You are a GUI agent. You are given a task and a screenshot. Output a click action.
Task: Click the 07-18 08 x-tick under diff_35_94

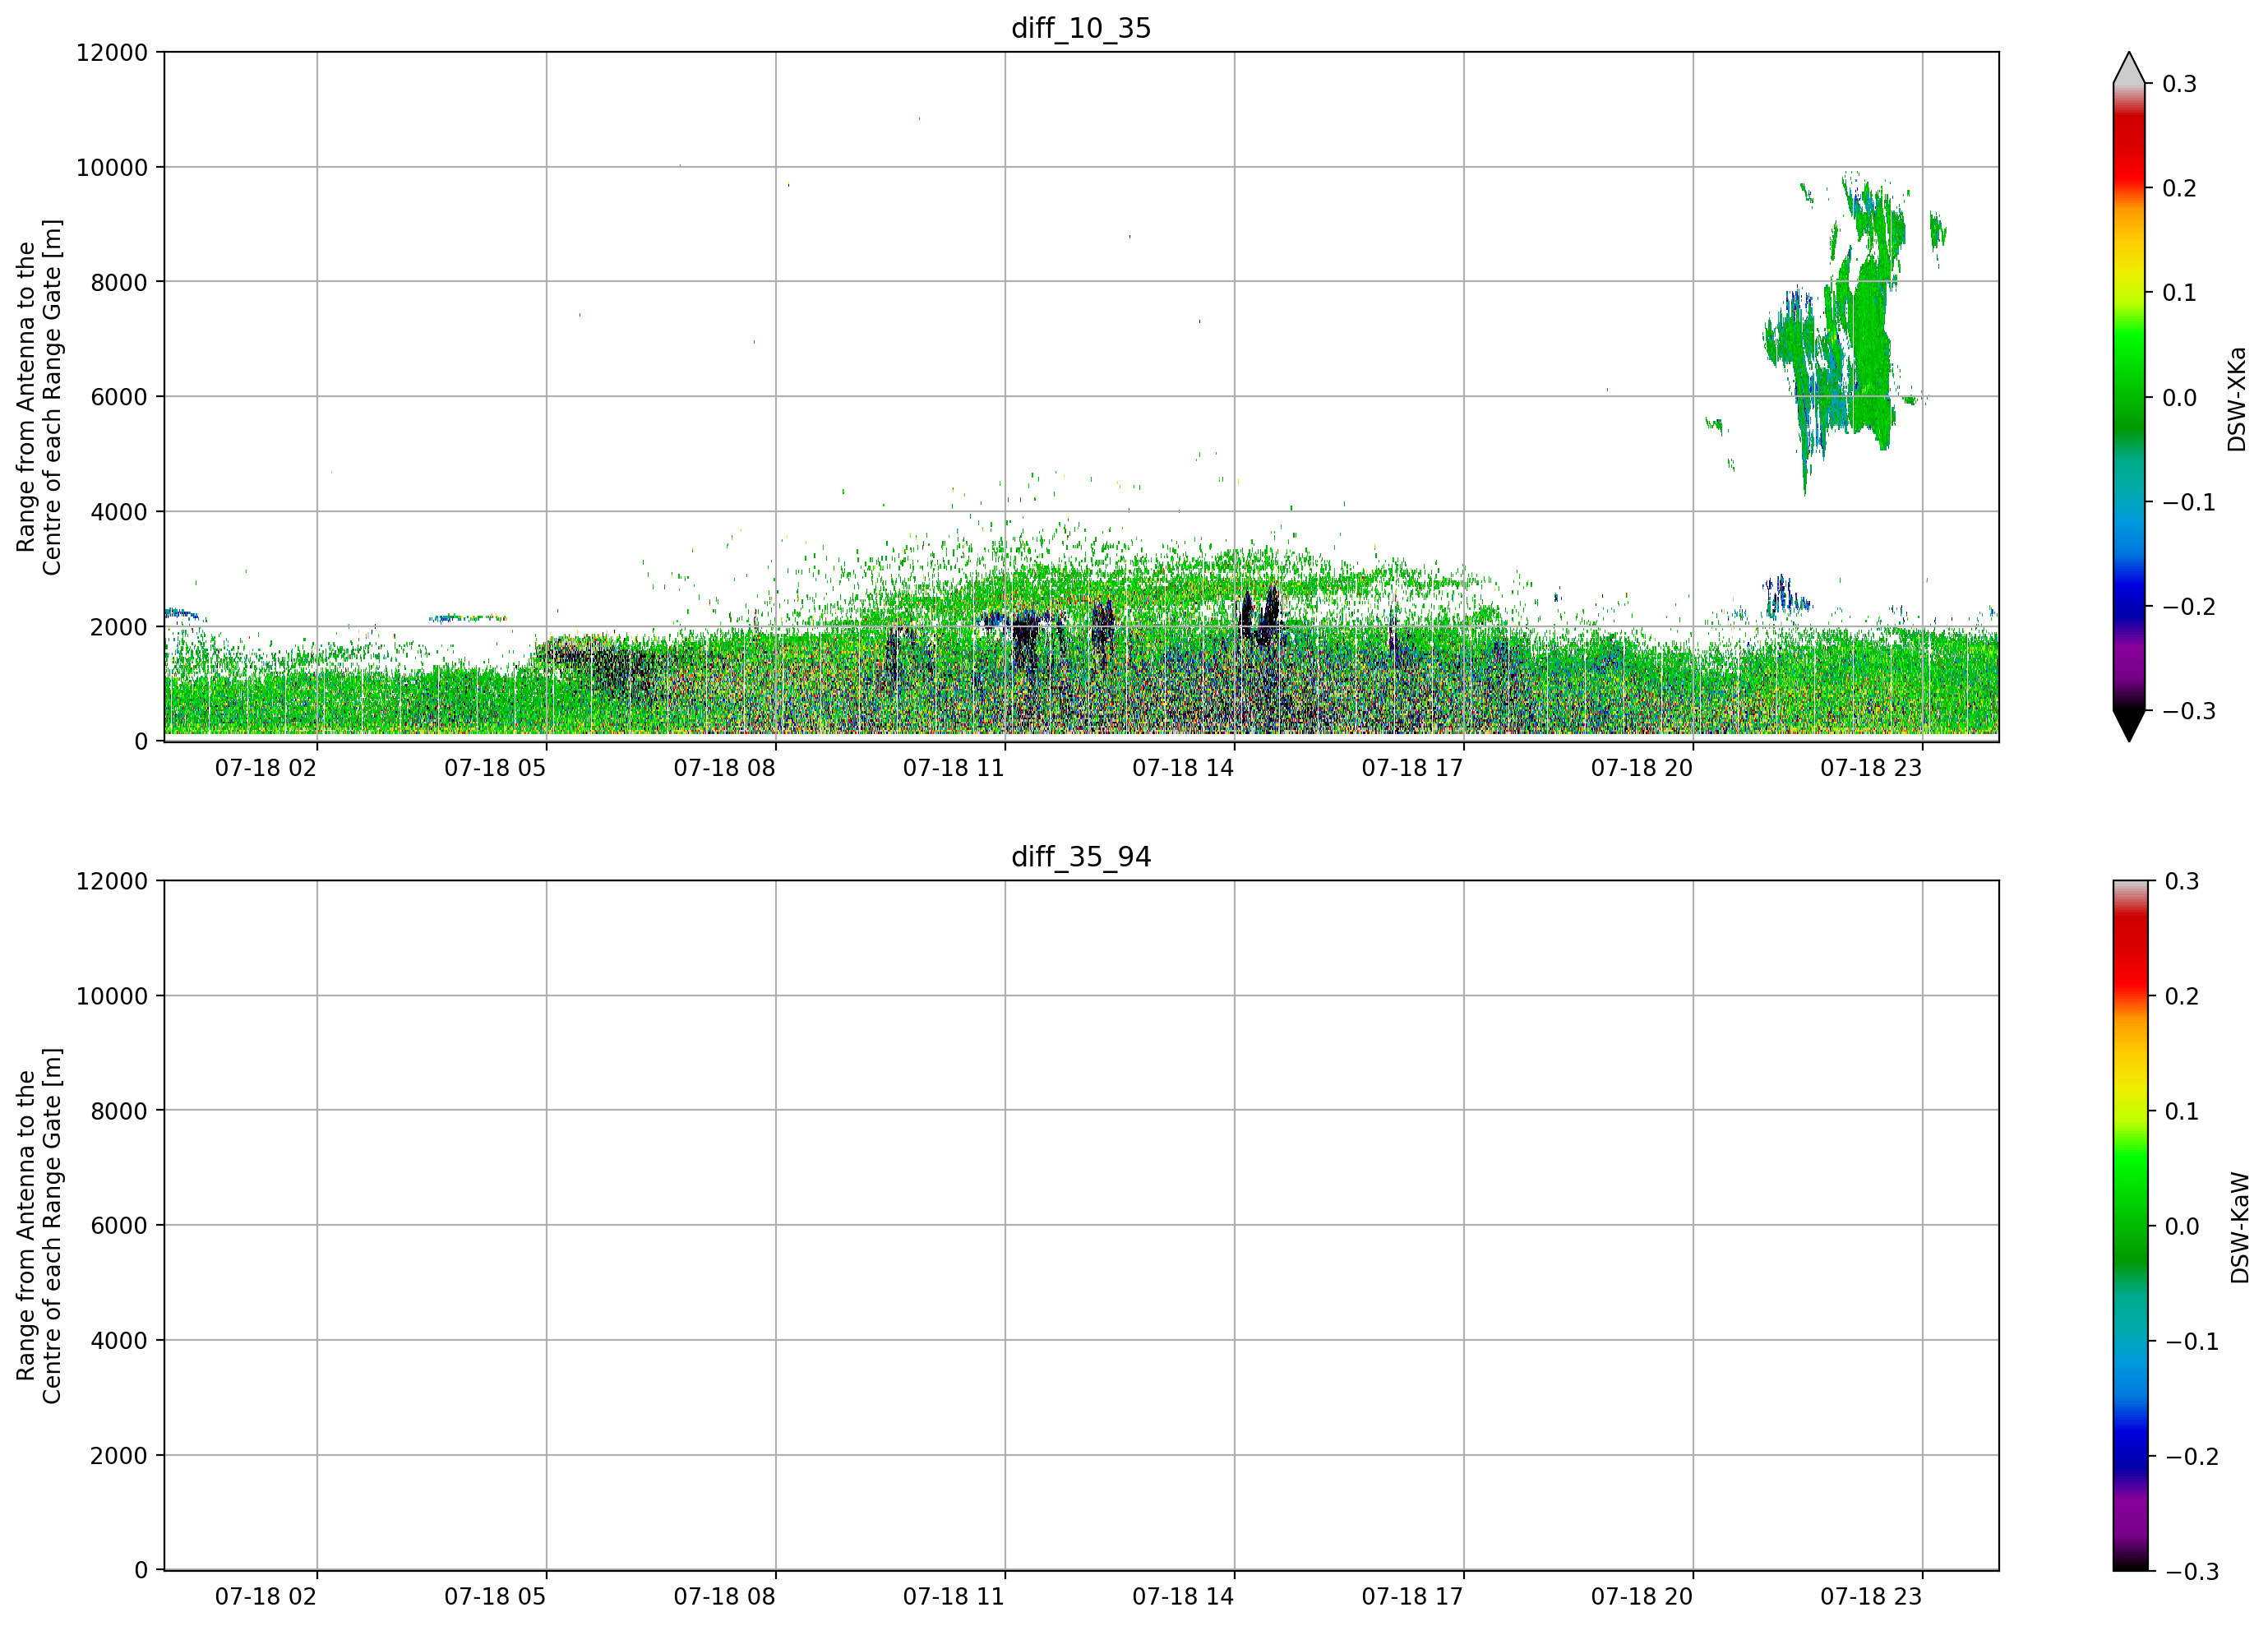click(724, 1597)
